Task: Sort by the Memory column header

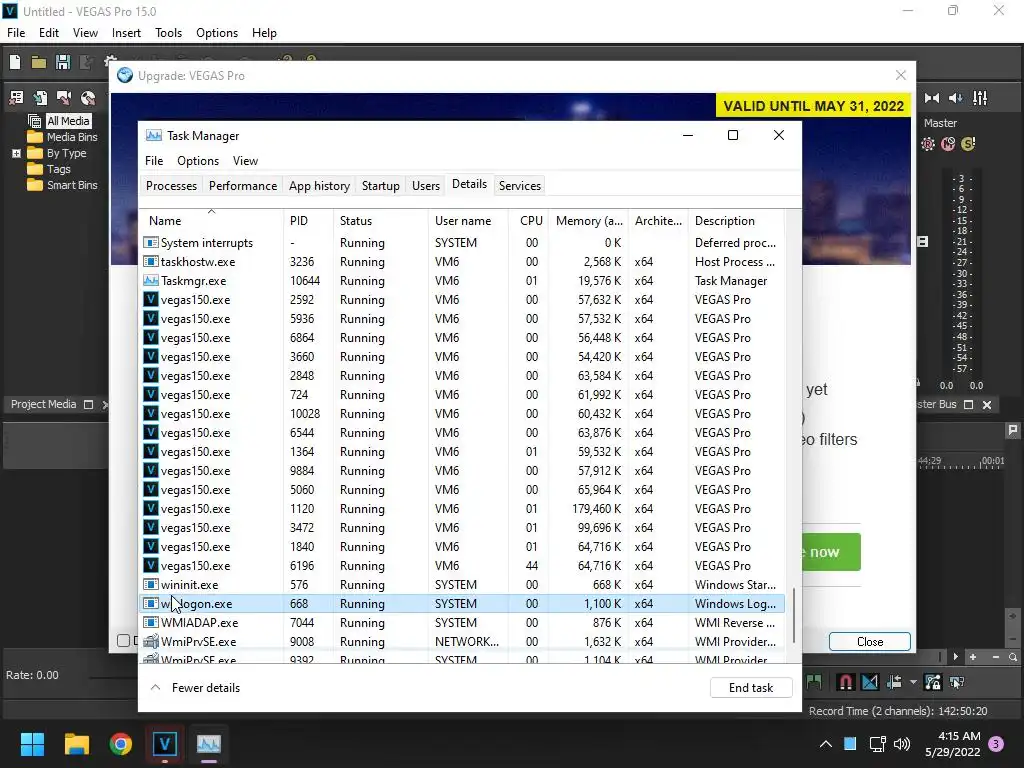Action: coord(589,221)
